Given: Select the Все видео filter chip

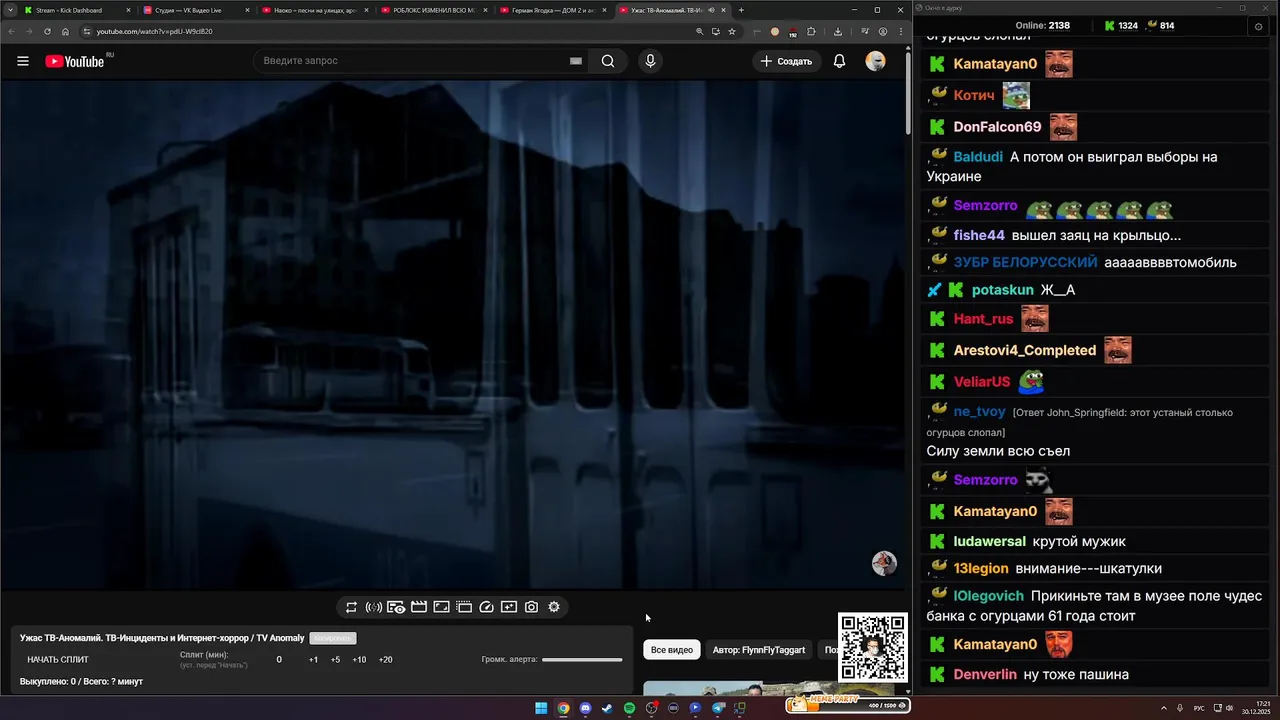Looking at the screenshot, I should [x=672, y=650].
